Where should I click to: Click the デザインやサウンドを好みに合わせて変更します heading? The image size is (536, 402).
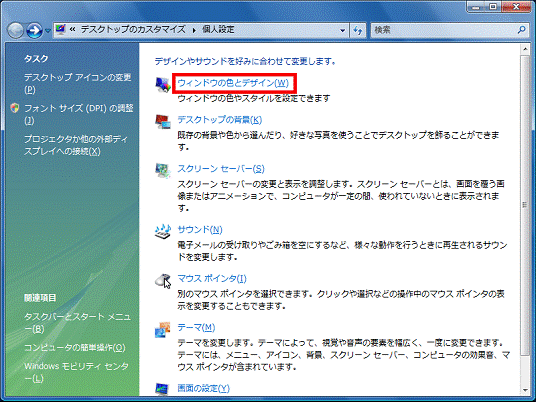(x=245, y=62)
